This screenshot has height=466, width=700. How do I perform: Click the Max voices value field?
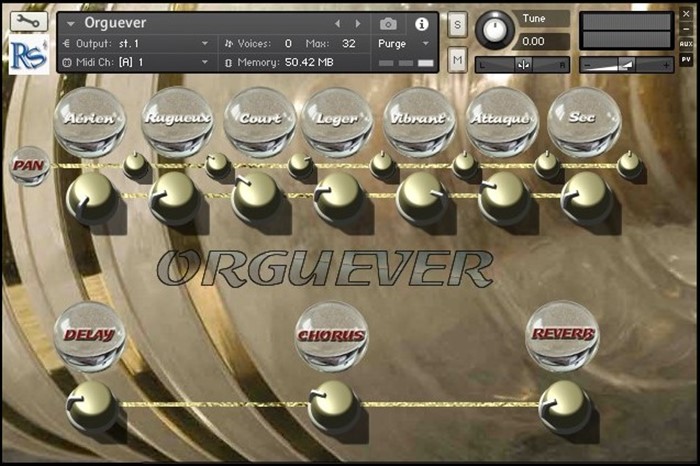(x=348, y=44)
